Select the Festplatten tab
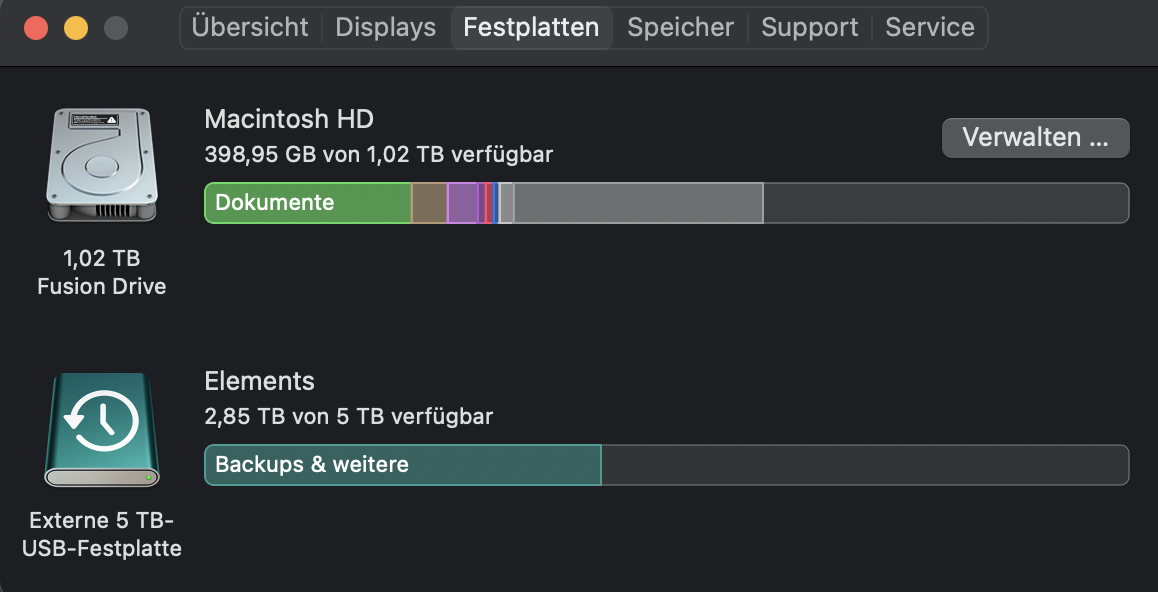 pyautogui.click(x=531, y=27)
